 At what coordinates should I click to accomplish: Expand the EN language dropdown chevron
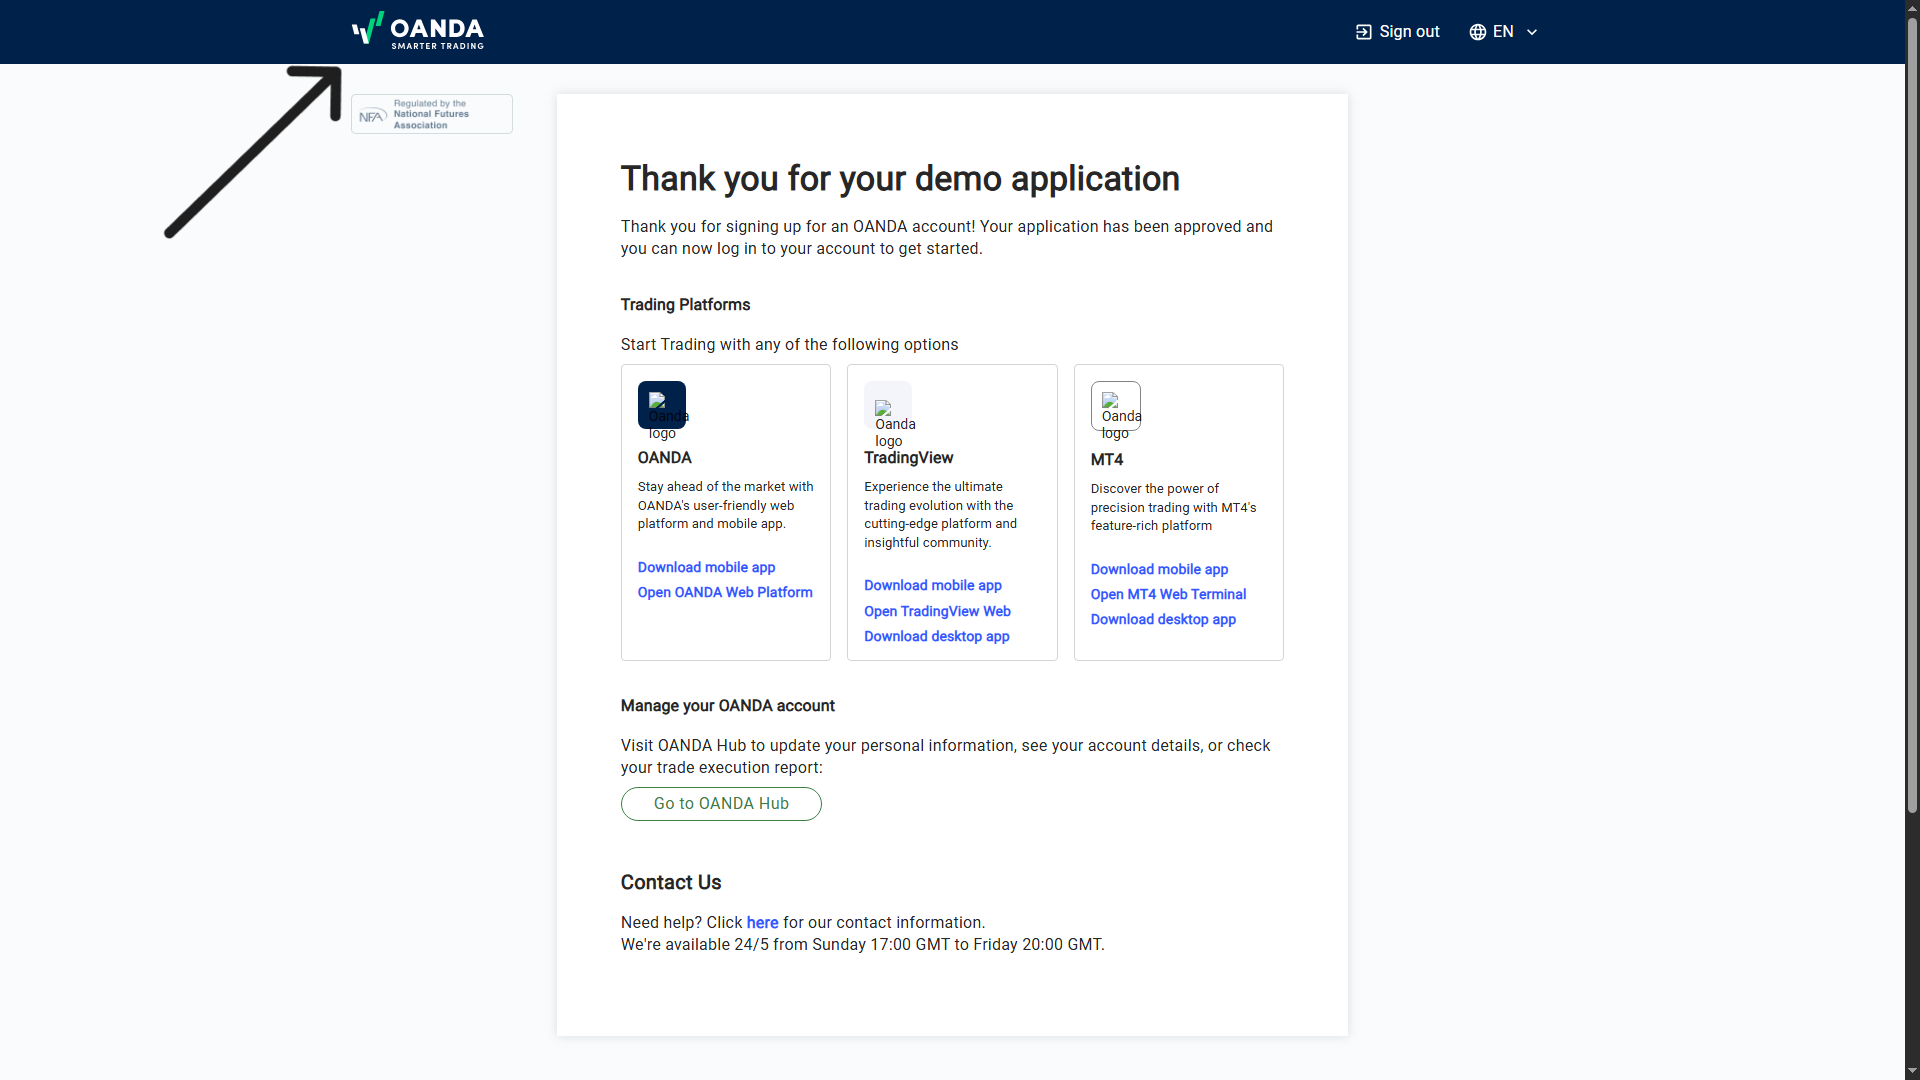coord(1532,32)
